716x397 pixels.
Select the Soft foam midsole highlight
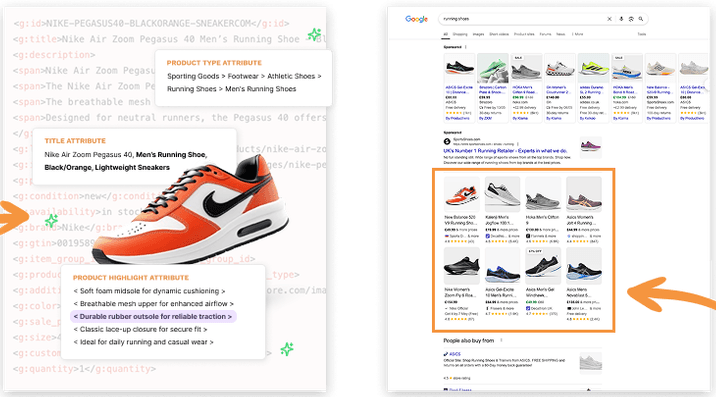(x=149, y=291)
